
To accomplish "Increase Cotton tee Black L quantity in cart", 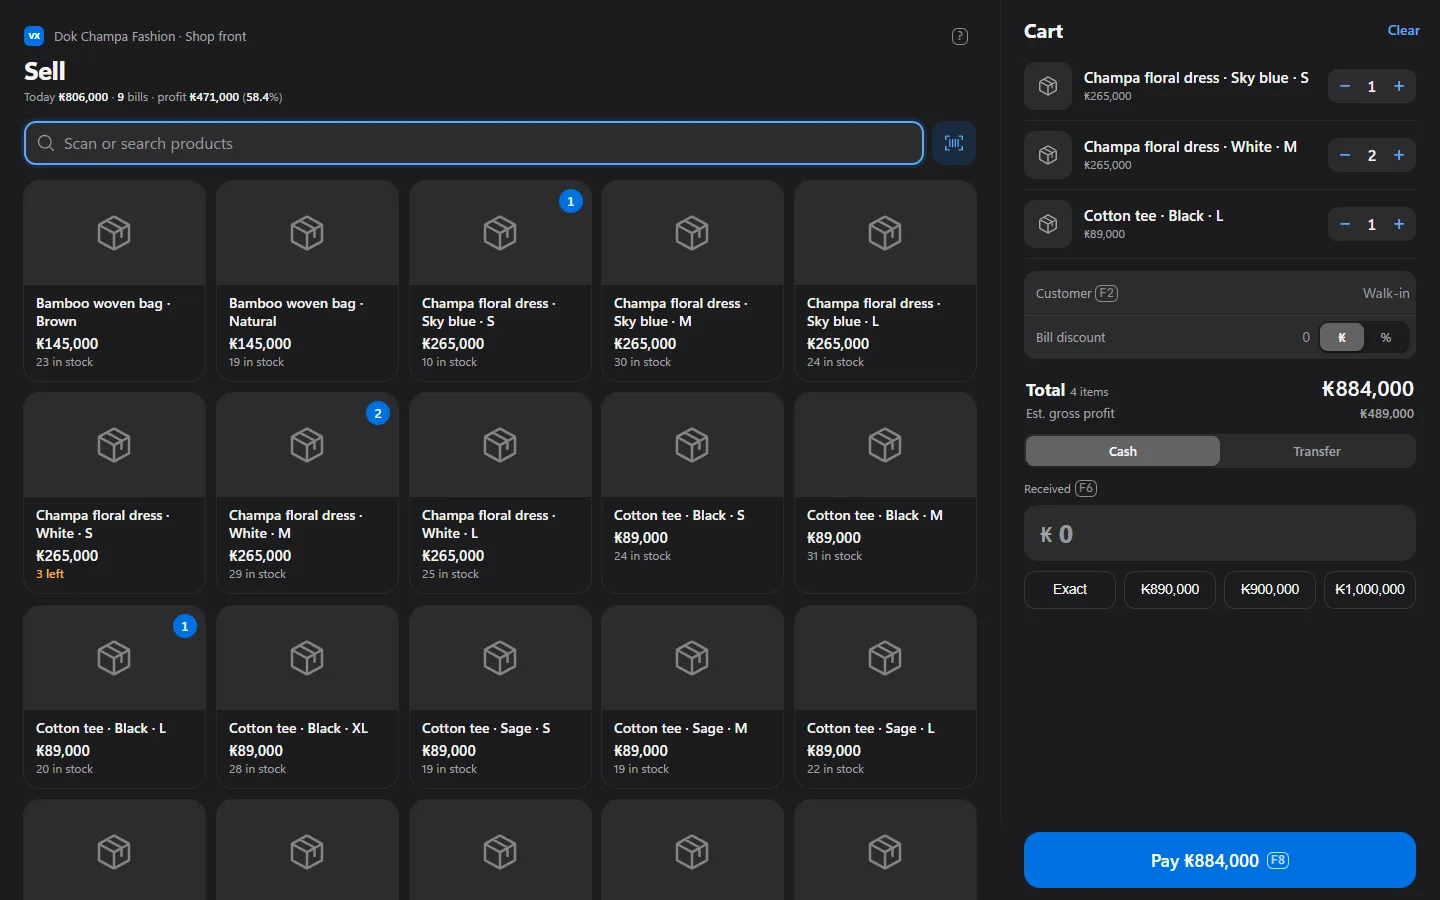I will click(1399, 225).
